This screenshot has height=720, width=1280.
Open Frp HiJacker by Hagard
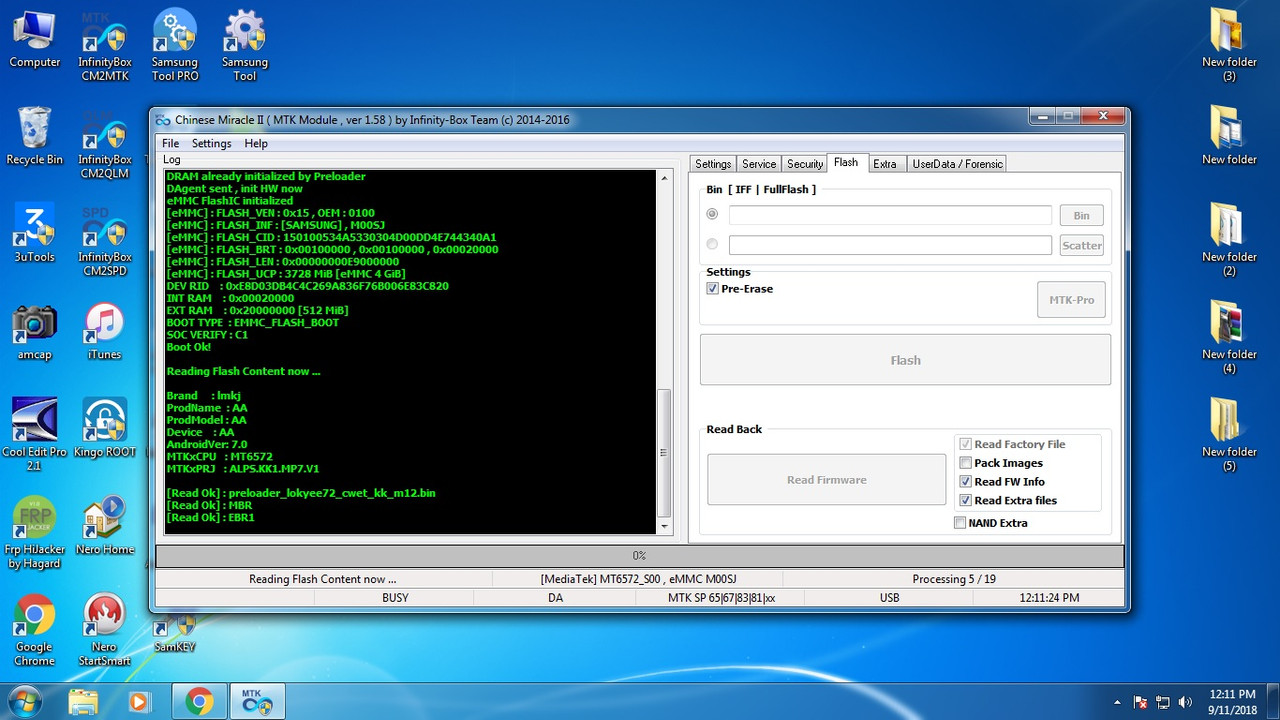pyautogui.click(x=34, y=533)
